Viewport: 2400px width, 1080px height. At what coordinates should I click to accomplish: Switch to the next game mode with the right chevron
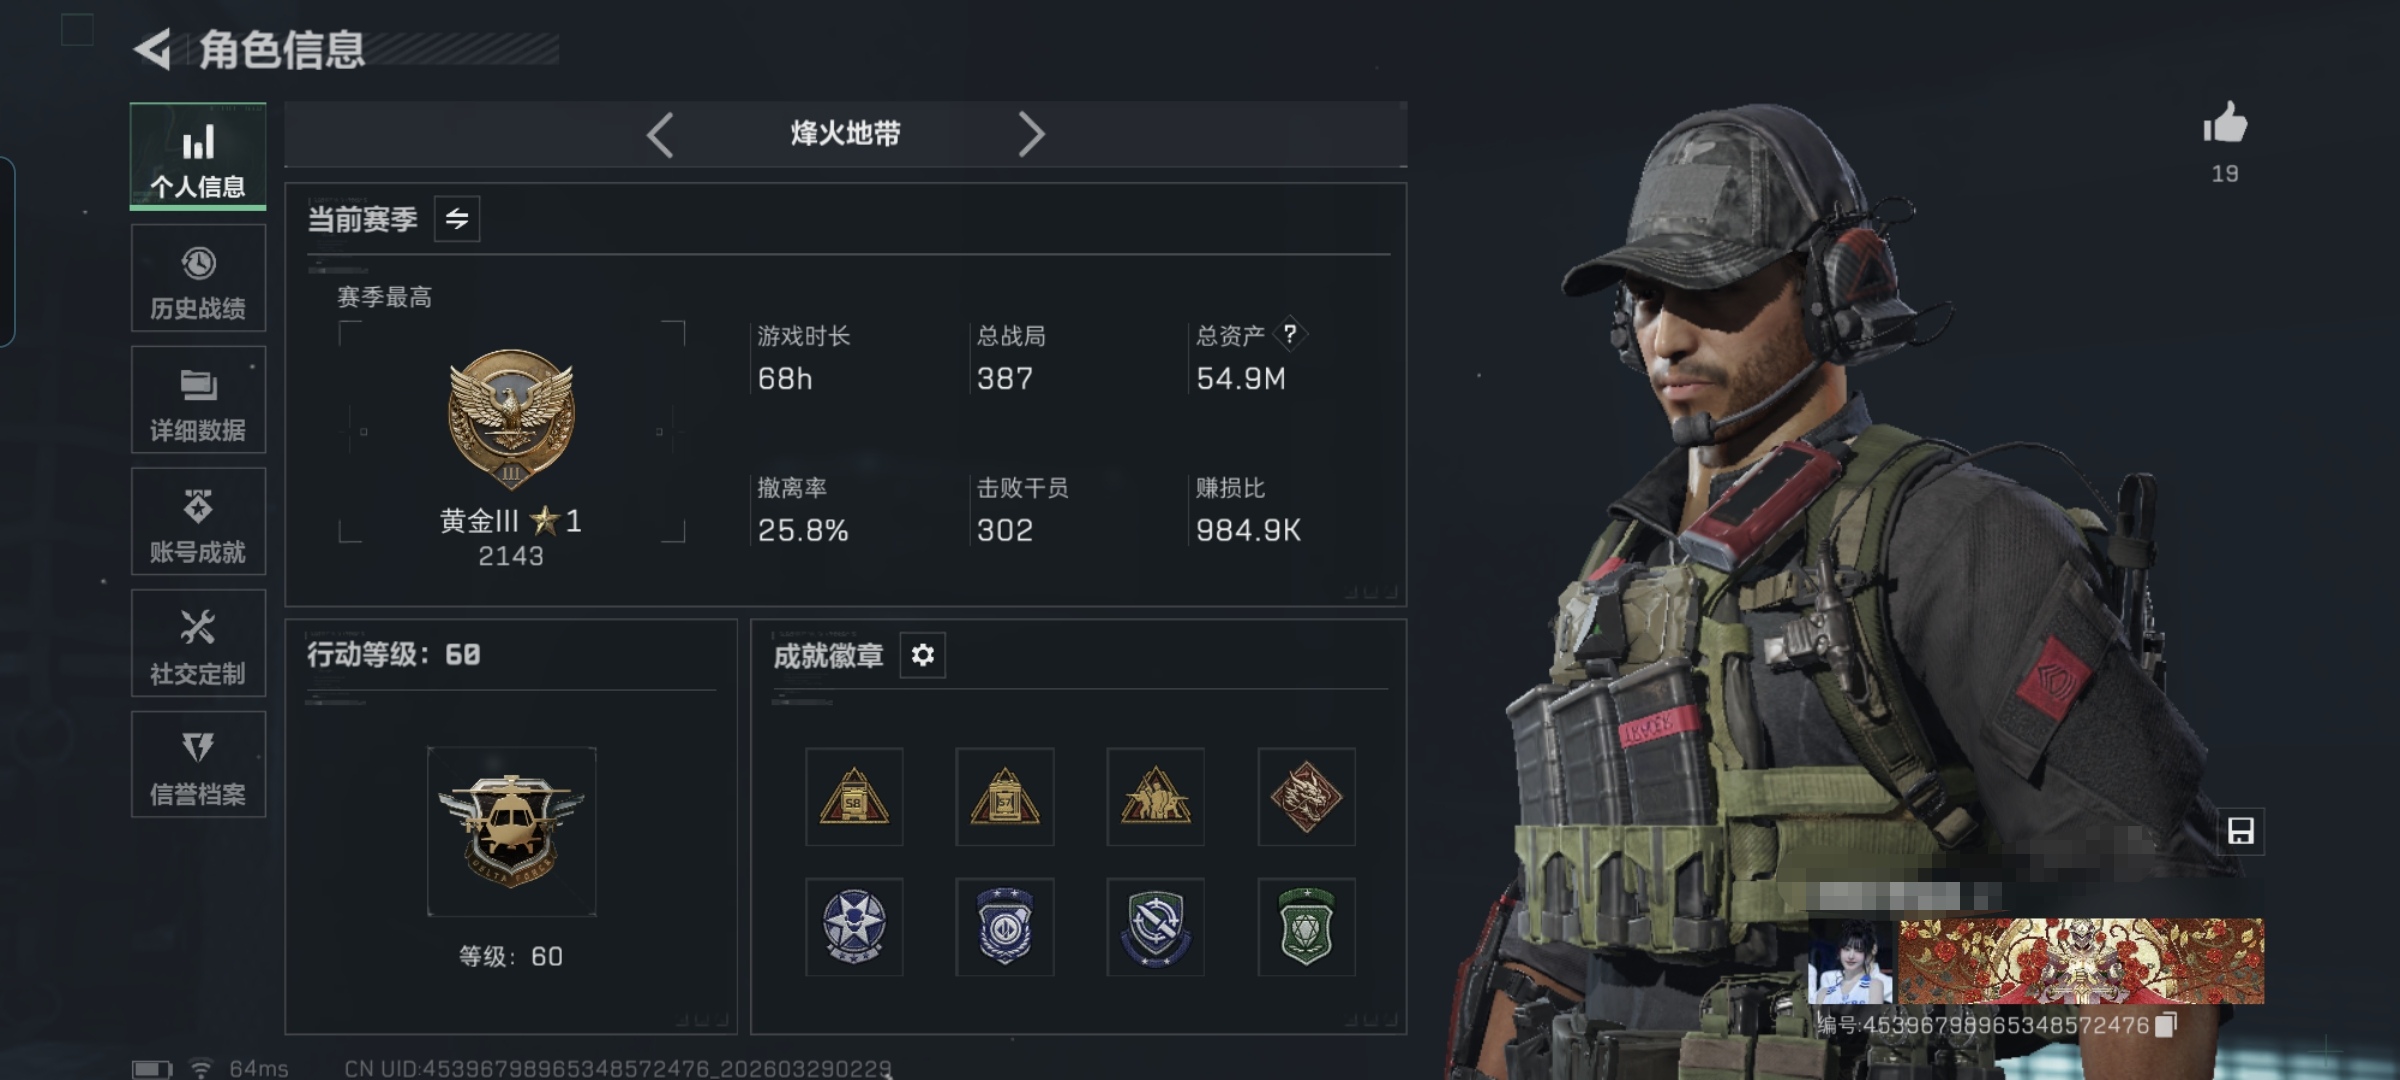click(1031, 134)
